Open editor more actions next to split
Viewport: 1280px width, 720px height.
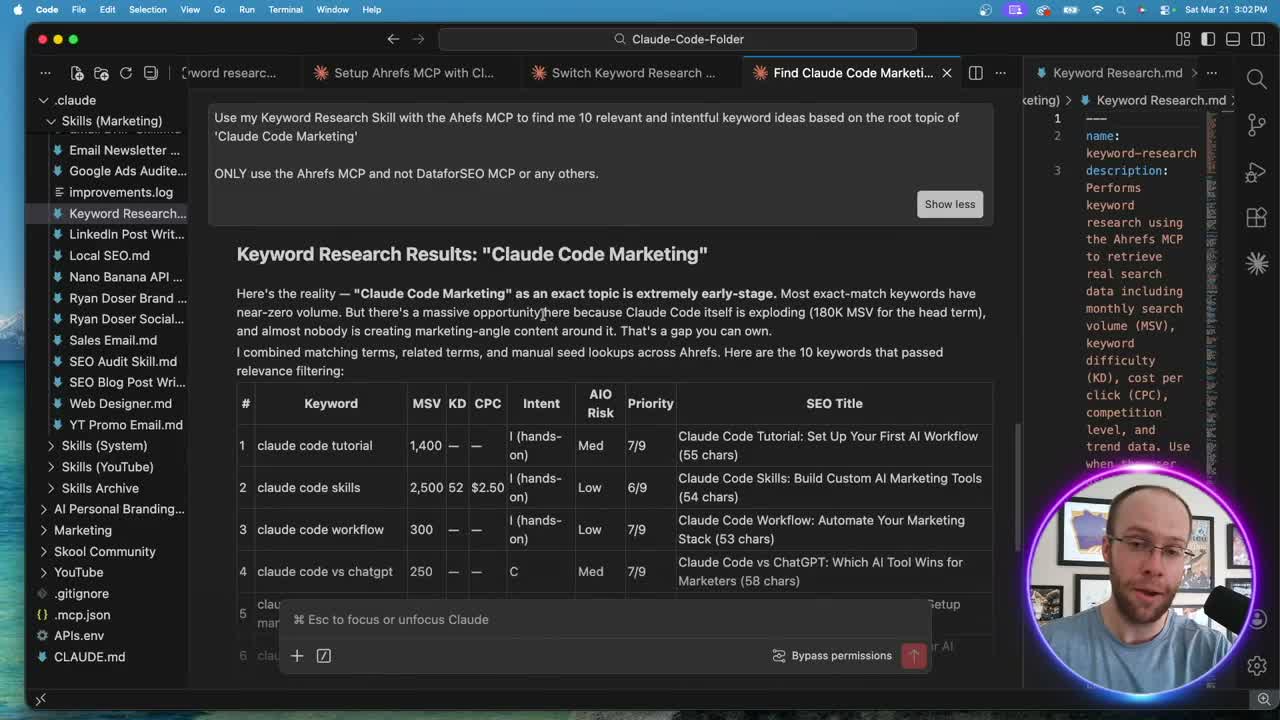coord(1000,73)
